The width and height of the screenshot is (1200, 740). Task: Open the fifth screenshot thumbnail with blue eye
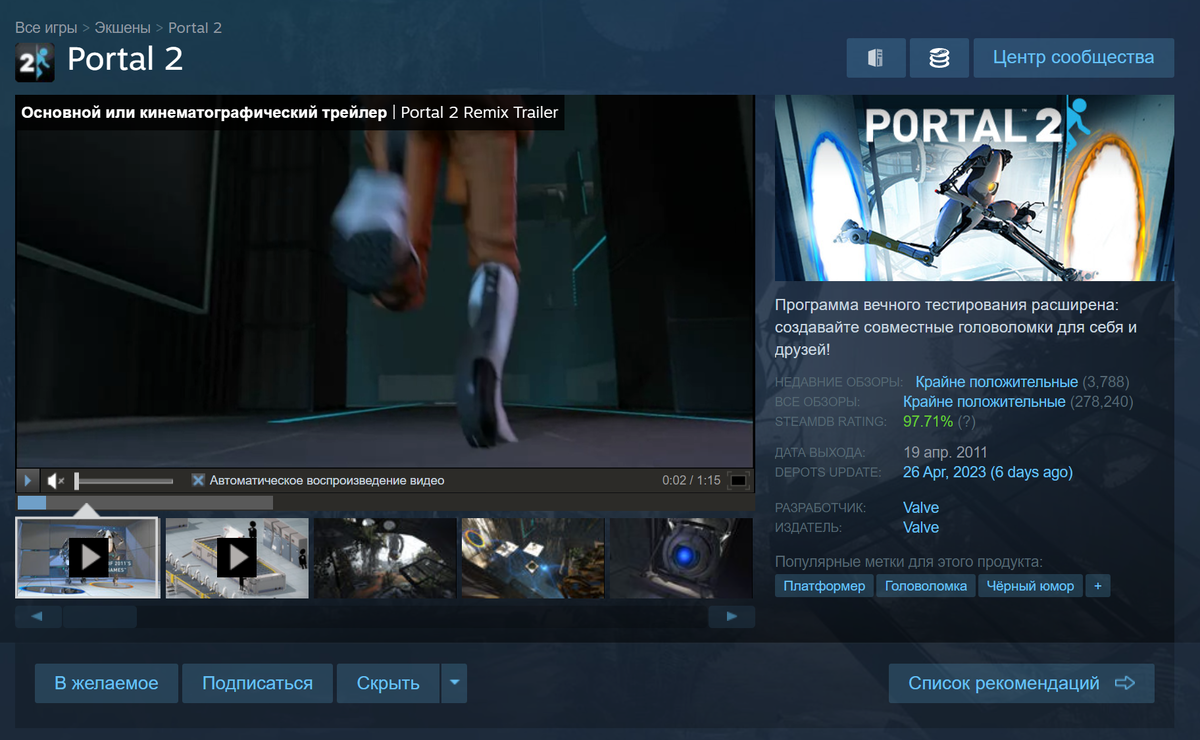point(681,557)
